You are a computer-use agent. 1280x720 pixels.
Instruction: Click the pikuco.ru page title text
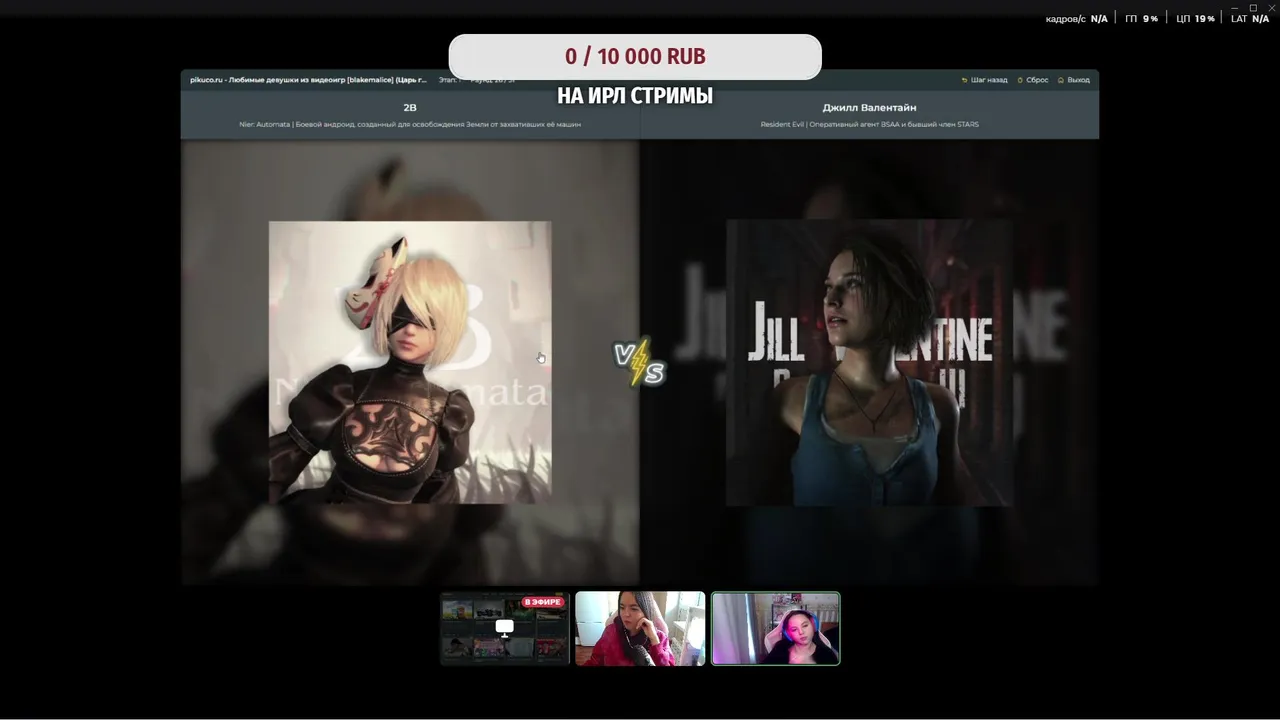tap(308, 80)
